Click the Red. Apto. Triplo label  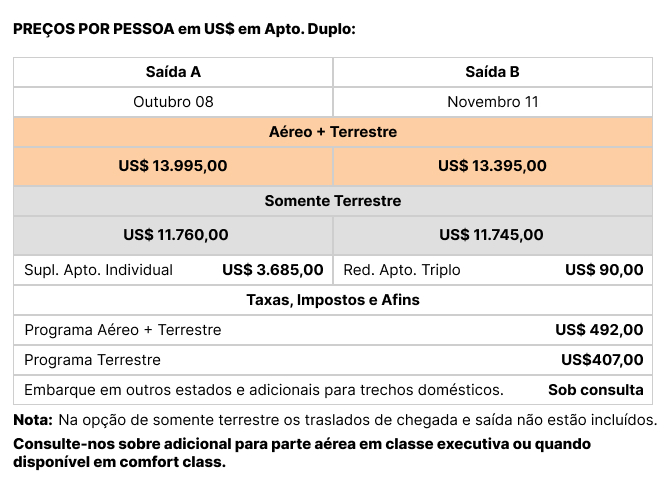click(402, 270)
